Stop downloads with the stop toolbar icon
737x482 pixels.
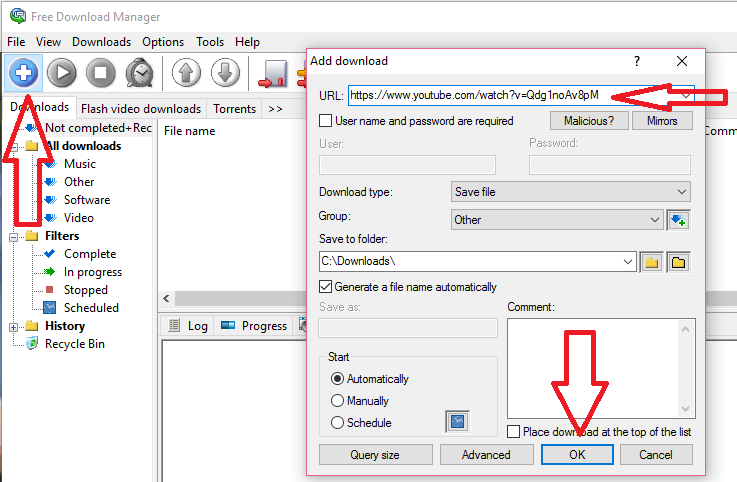[101, 73]
